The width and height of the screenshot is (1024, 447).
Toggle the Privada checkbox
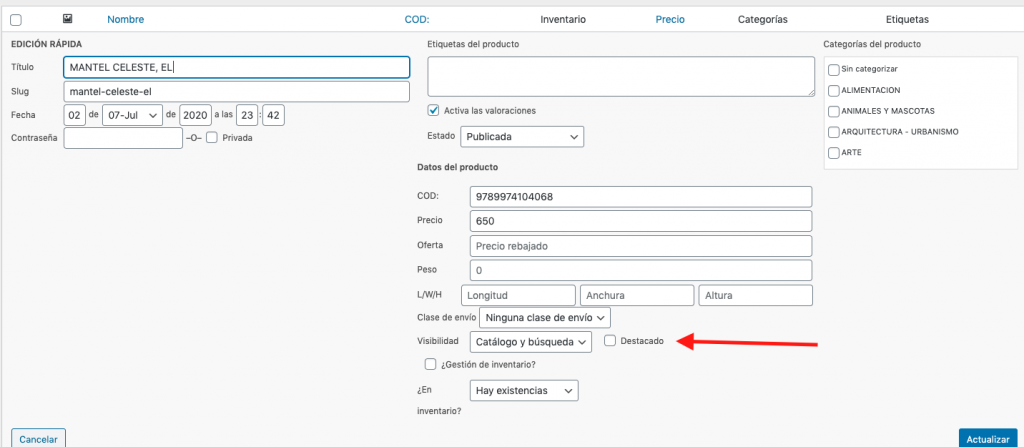(212, 138)
